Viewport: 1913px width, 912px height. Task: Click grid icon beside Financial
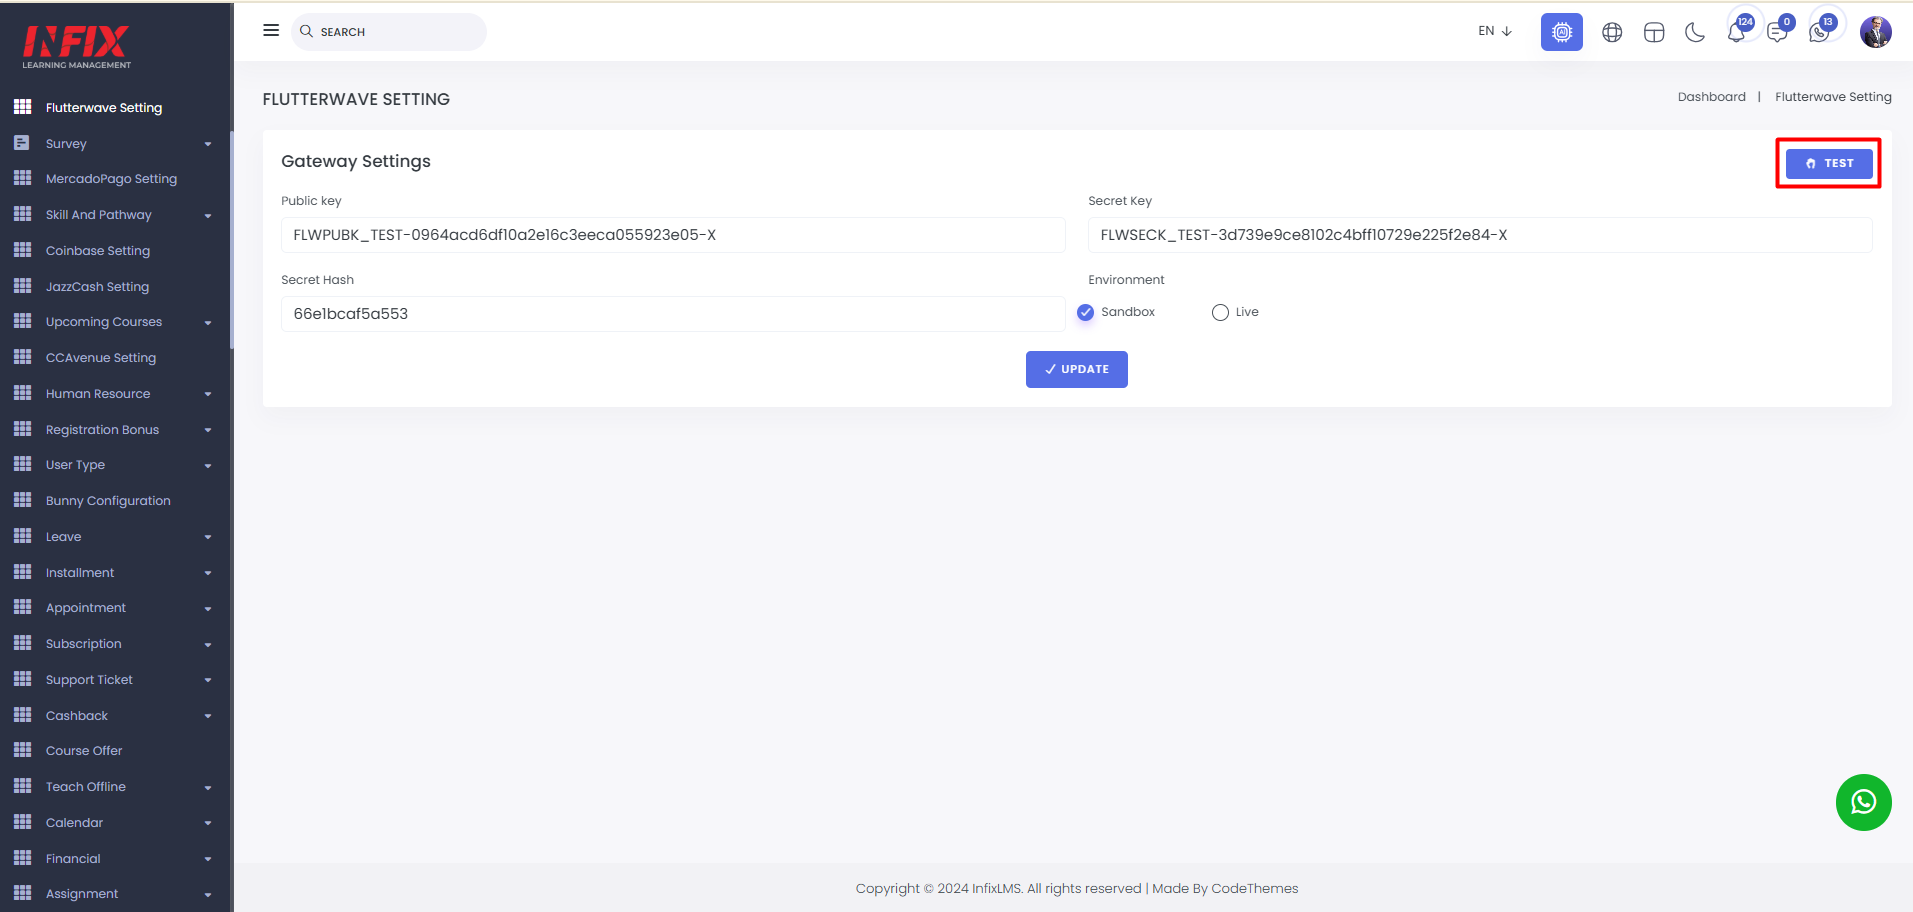(23, 858)
